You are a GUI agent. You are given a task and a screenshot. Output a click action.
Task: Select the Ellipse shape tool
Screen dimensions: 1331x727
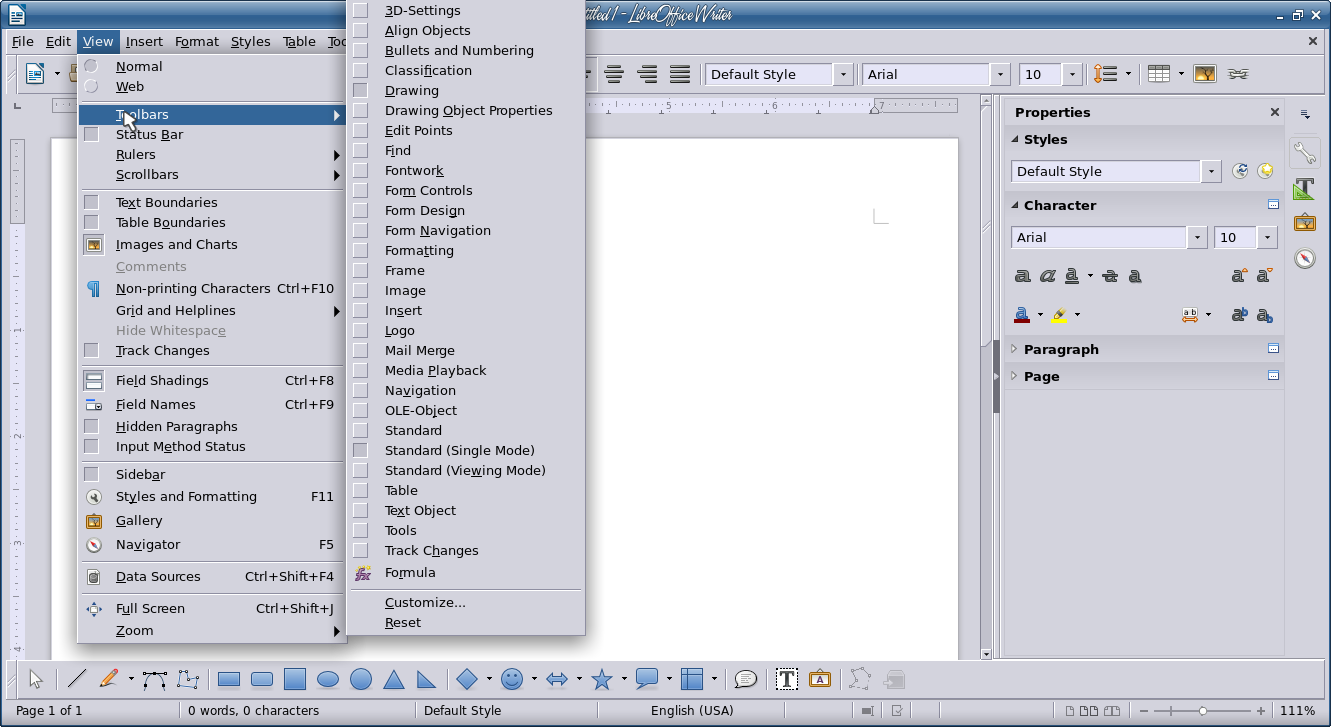(328, 680)
